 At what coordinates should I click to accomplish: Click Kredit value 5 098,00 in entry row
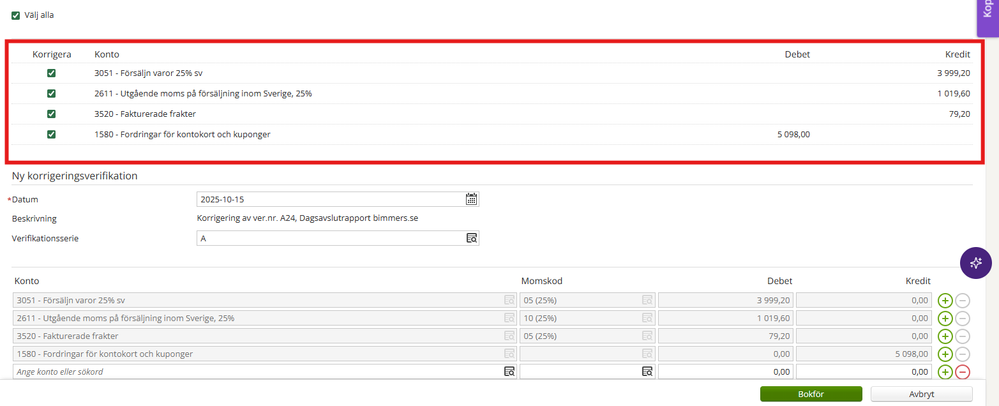(865, 354)
